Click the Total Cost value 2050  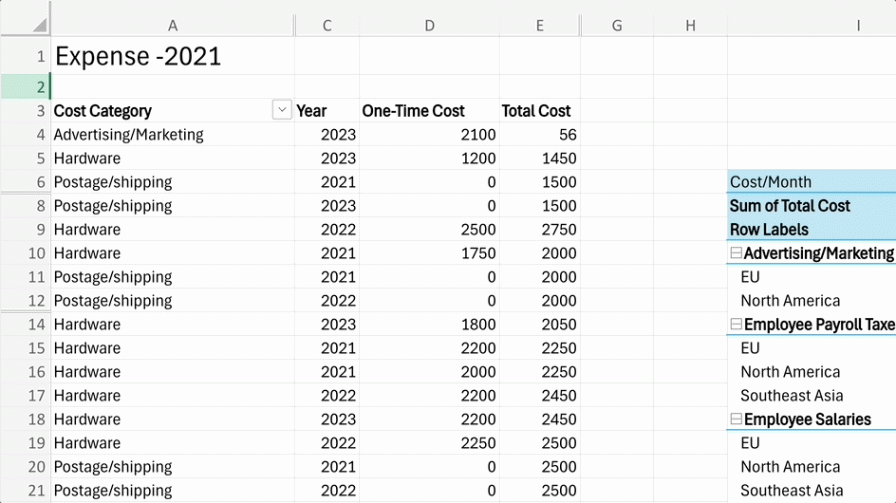[539, 324]
